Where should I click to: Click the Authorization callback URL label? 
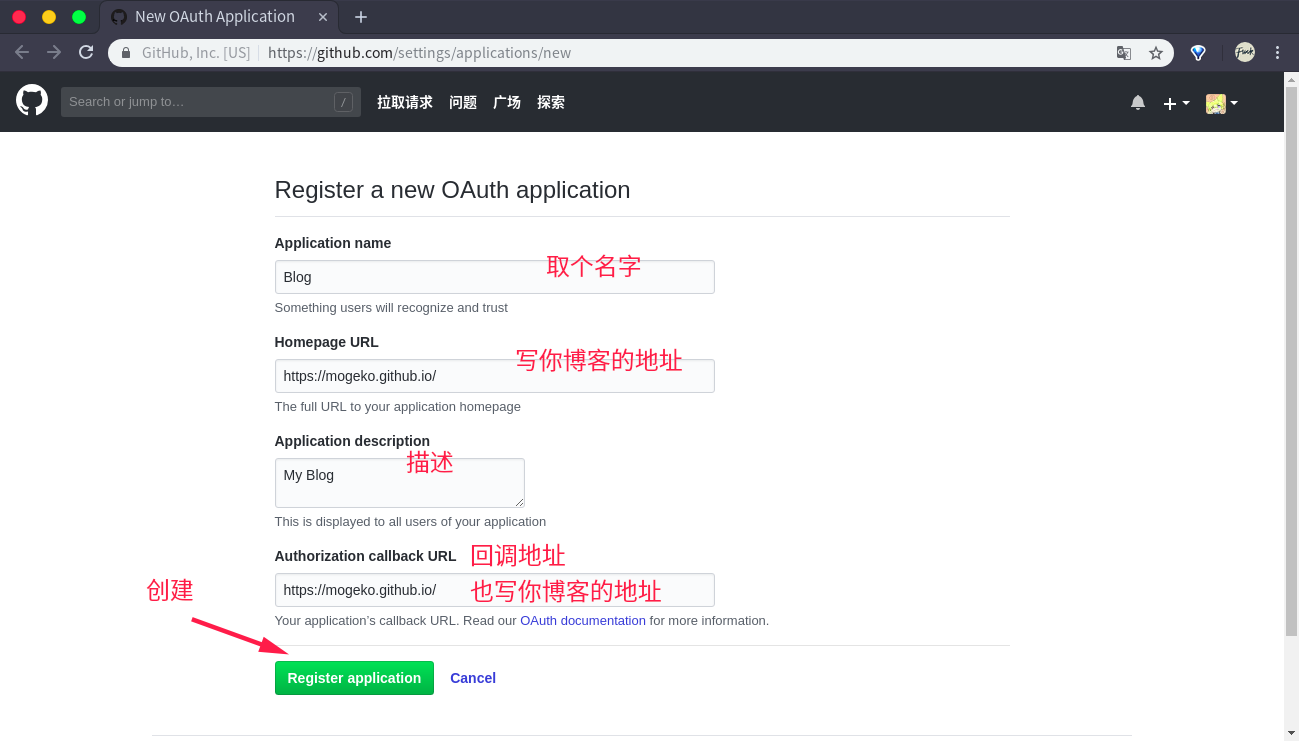click(365, 556)
